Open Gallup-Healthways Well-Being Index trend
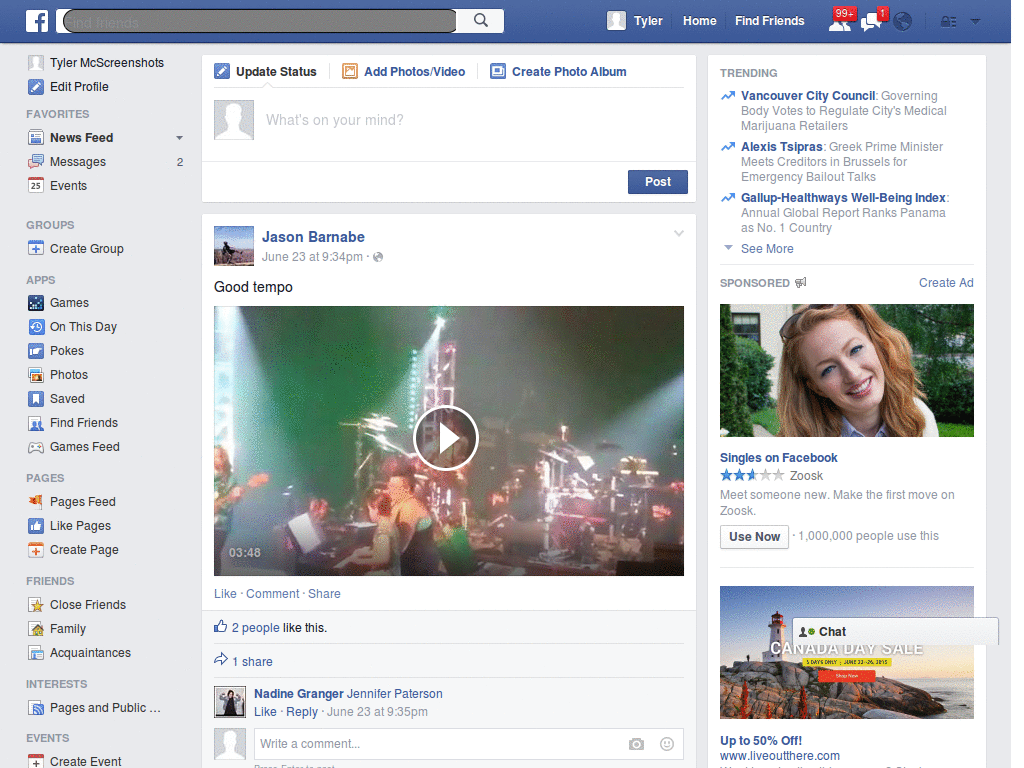Screen dimensions: 1024x768 click(843, 198)
